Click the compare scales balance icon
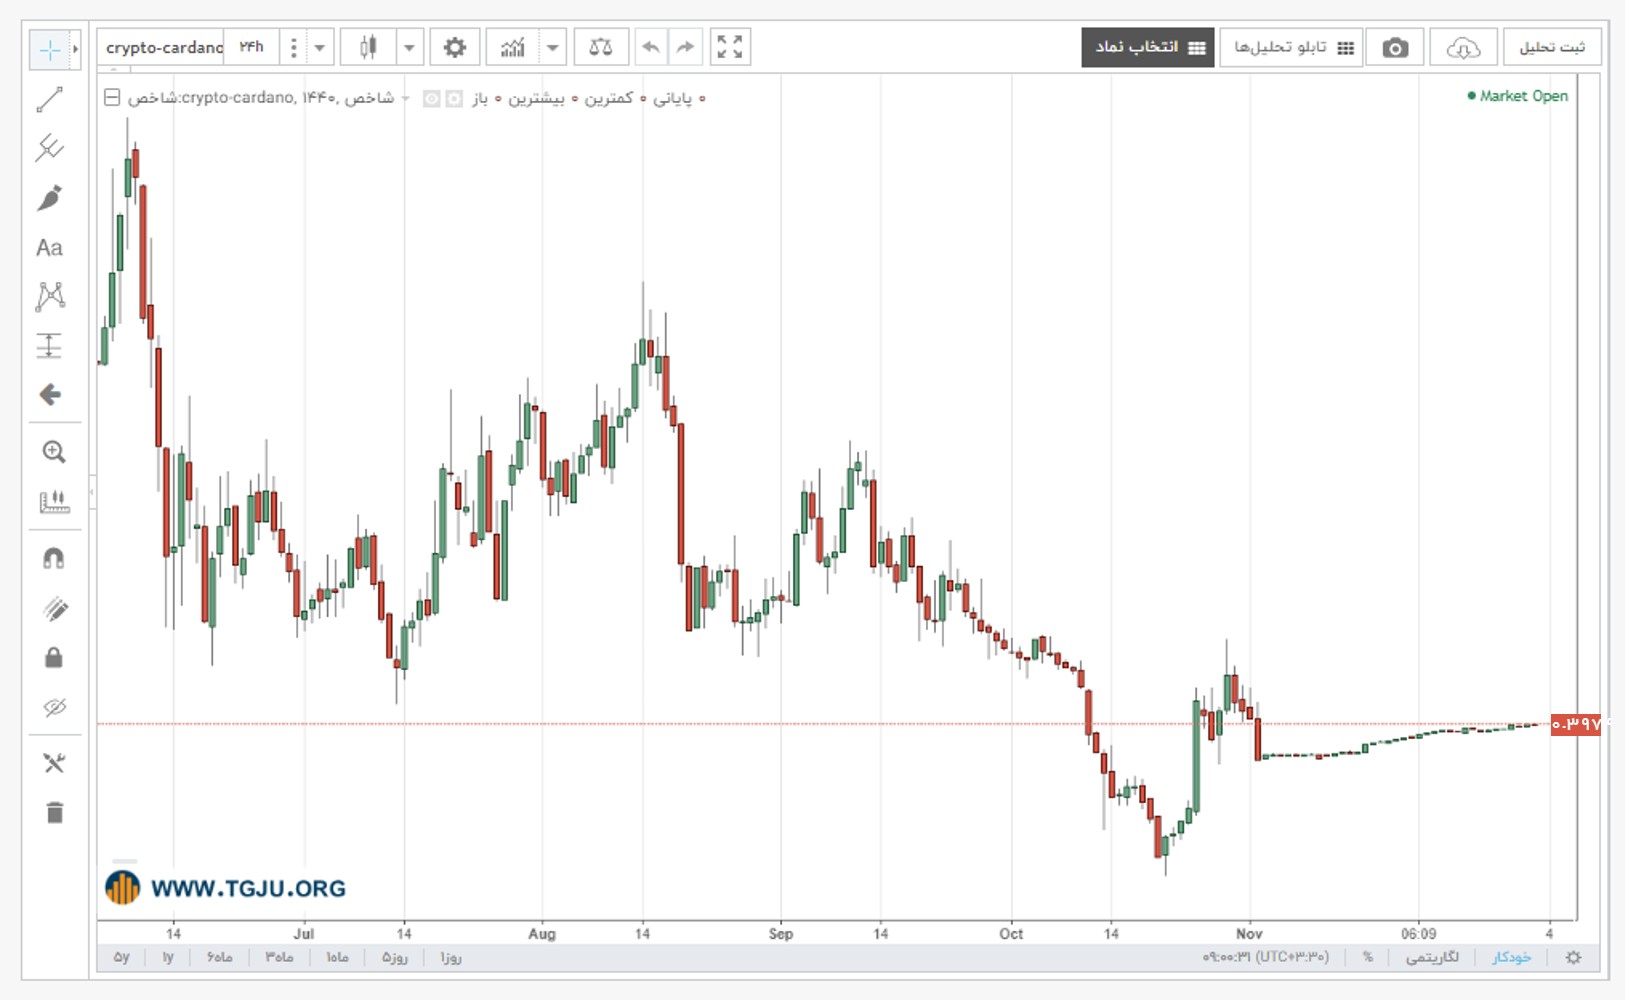The image size is (1625, 1000). (601, 47)
